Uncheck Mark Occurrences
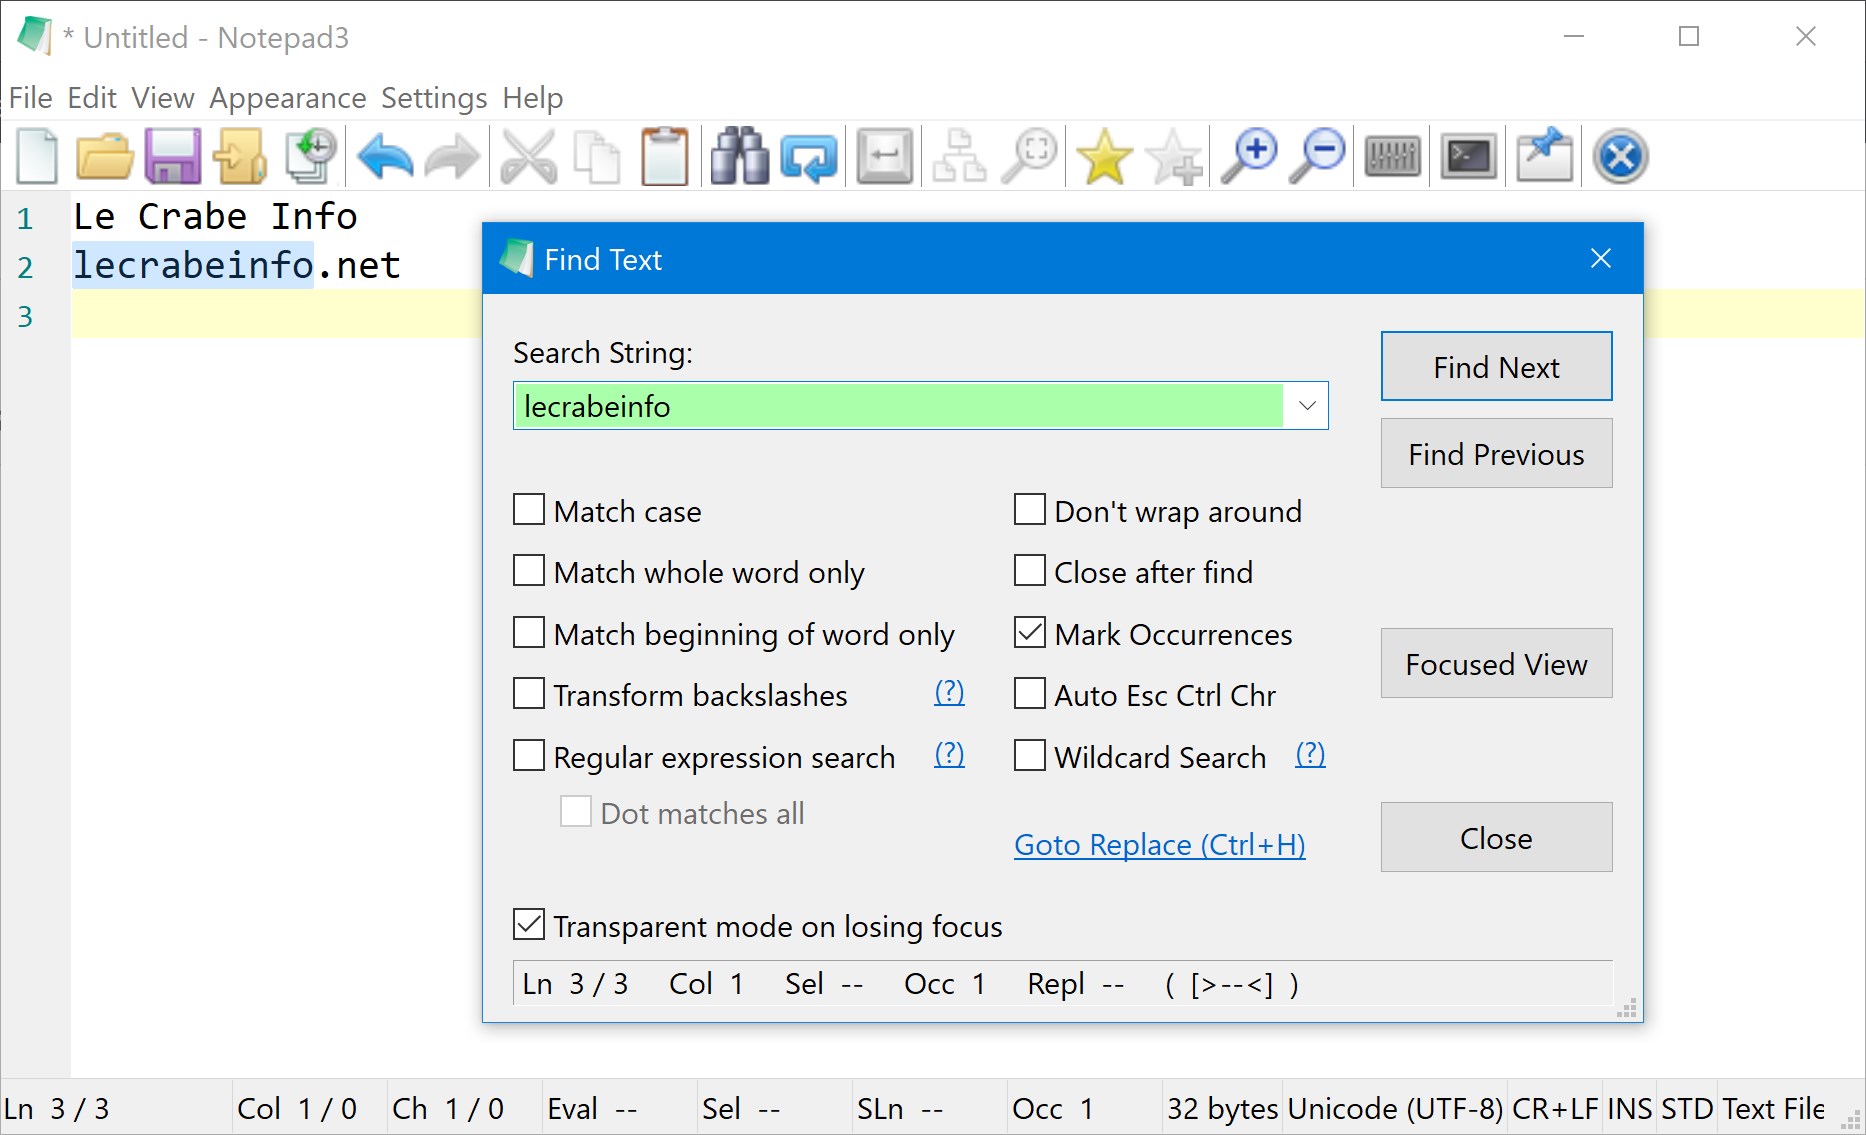Viewport: 1866px width, 1135px height. [1030, 633]
